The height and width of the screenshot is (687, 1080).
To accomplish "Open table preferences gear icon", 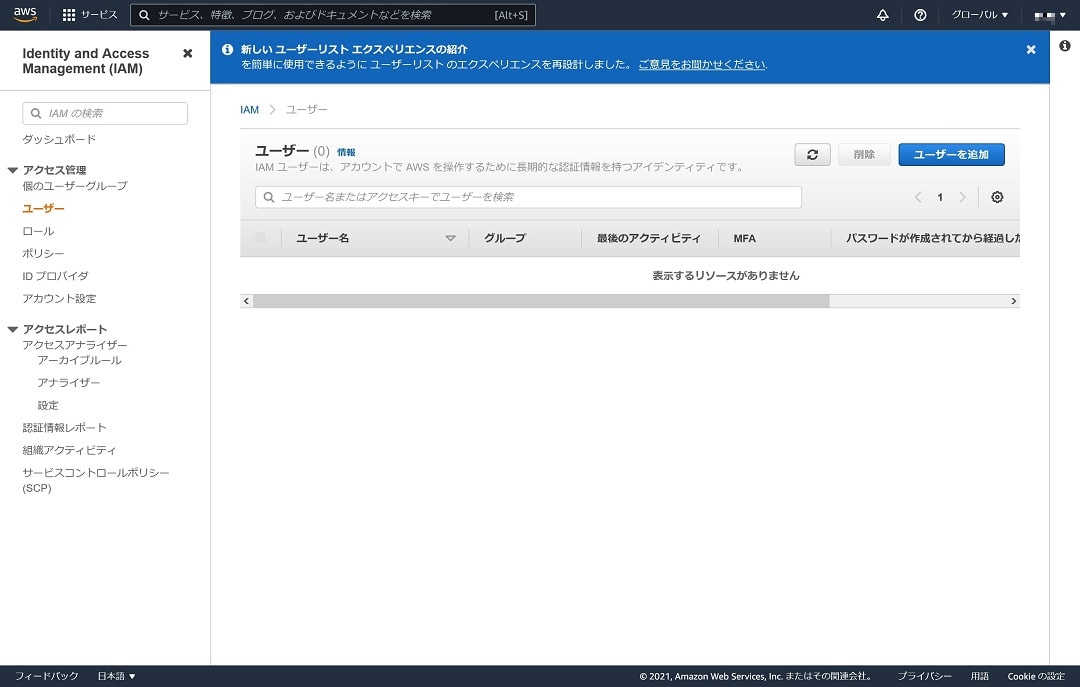I will (x=997, y=197).
